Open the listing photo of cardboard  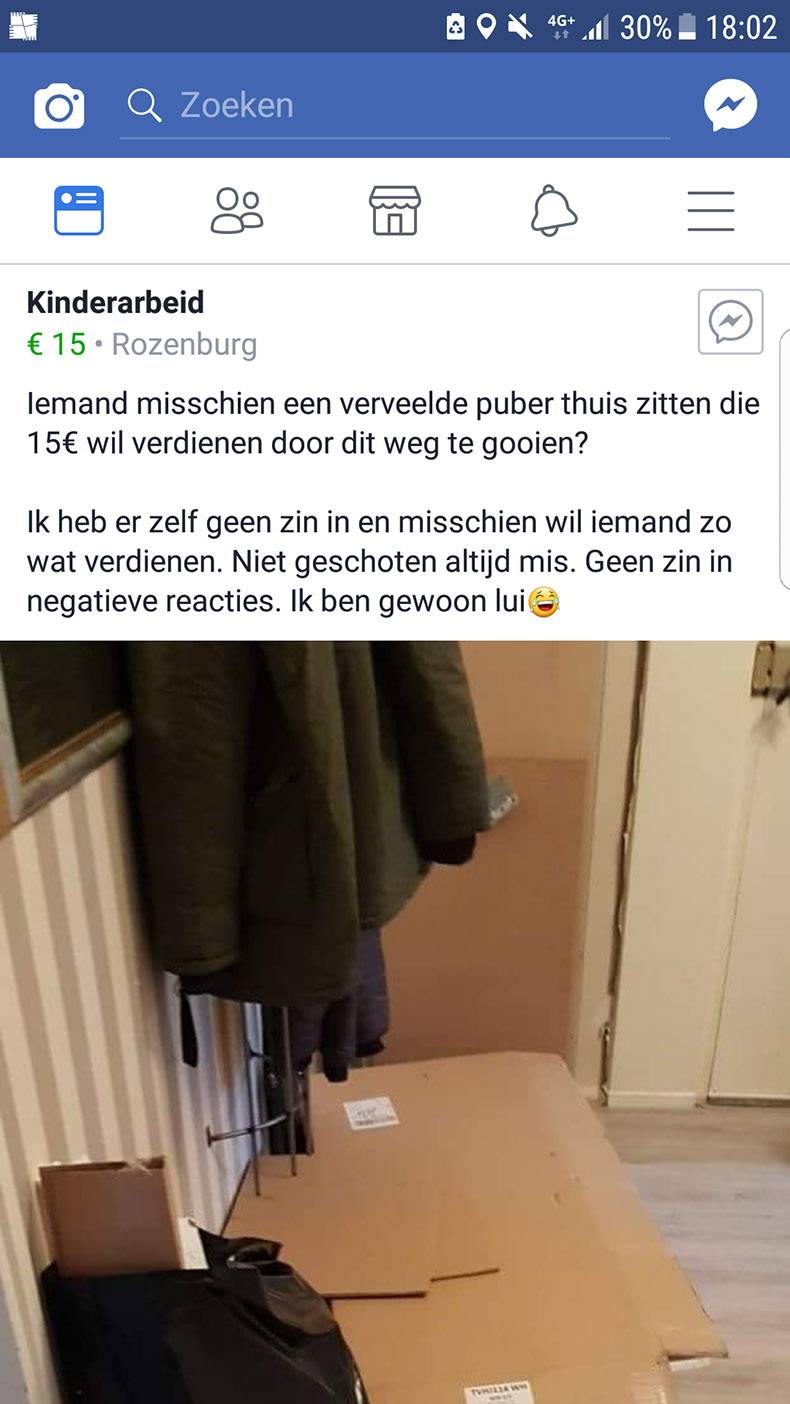(395, 1022)
